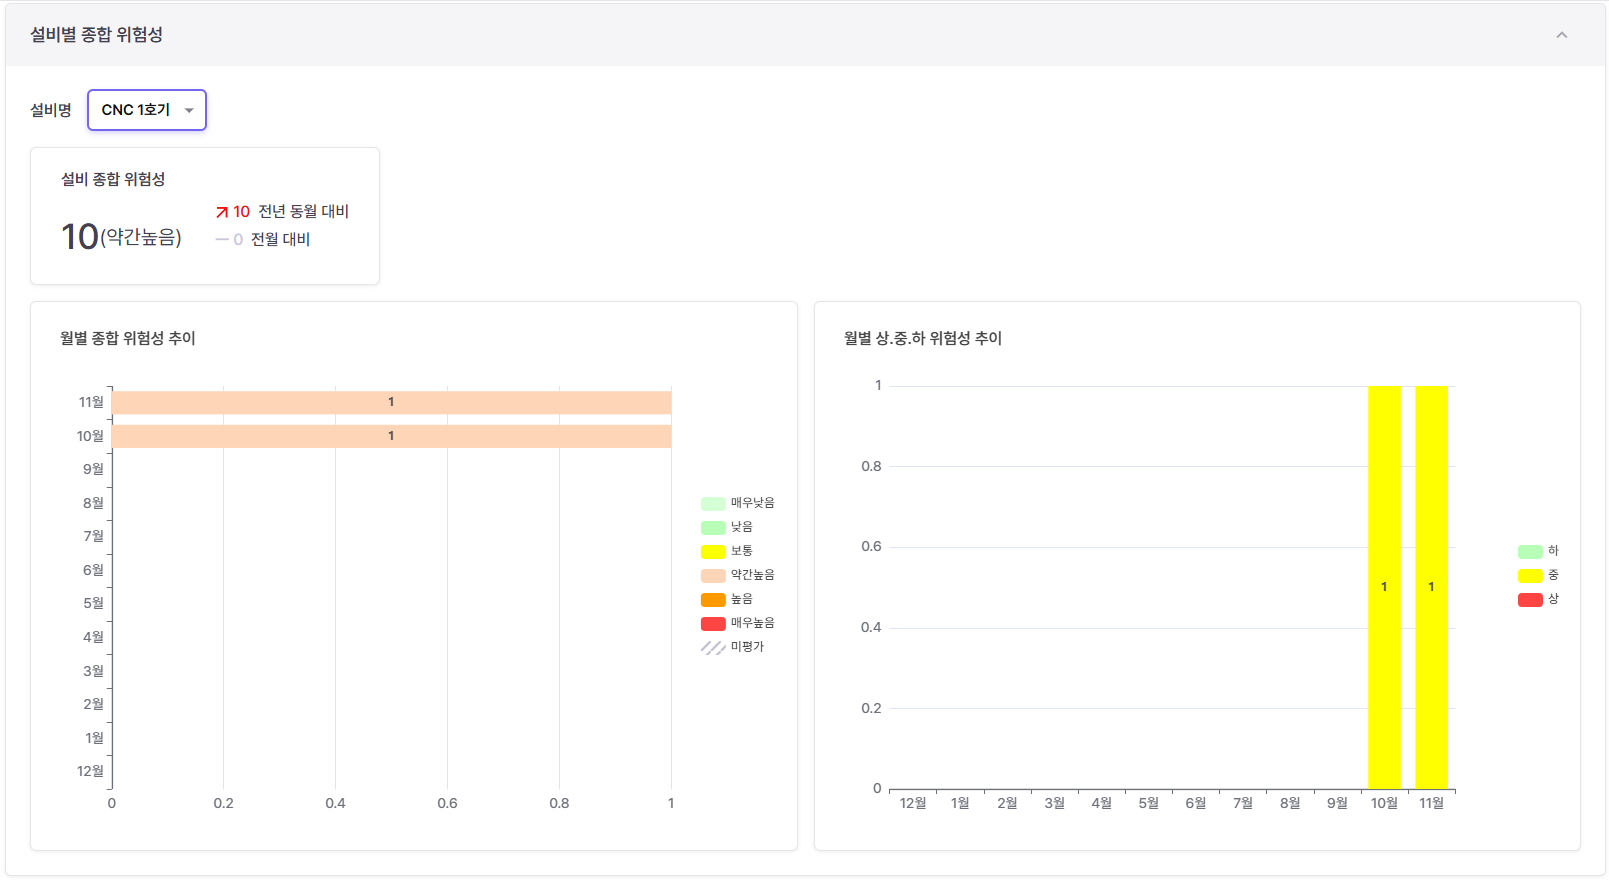Toggle the 매우낮음 legend swatch

713,503
